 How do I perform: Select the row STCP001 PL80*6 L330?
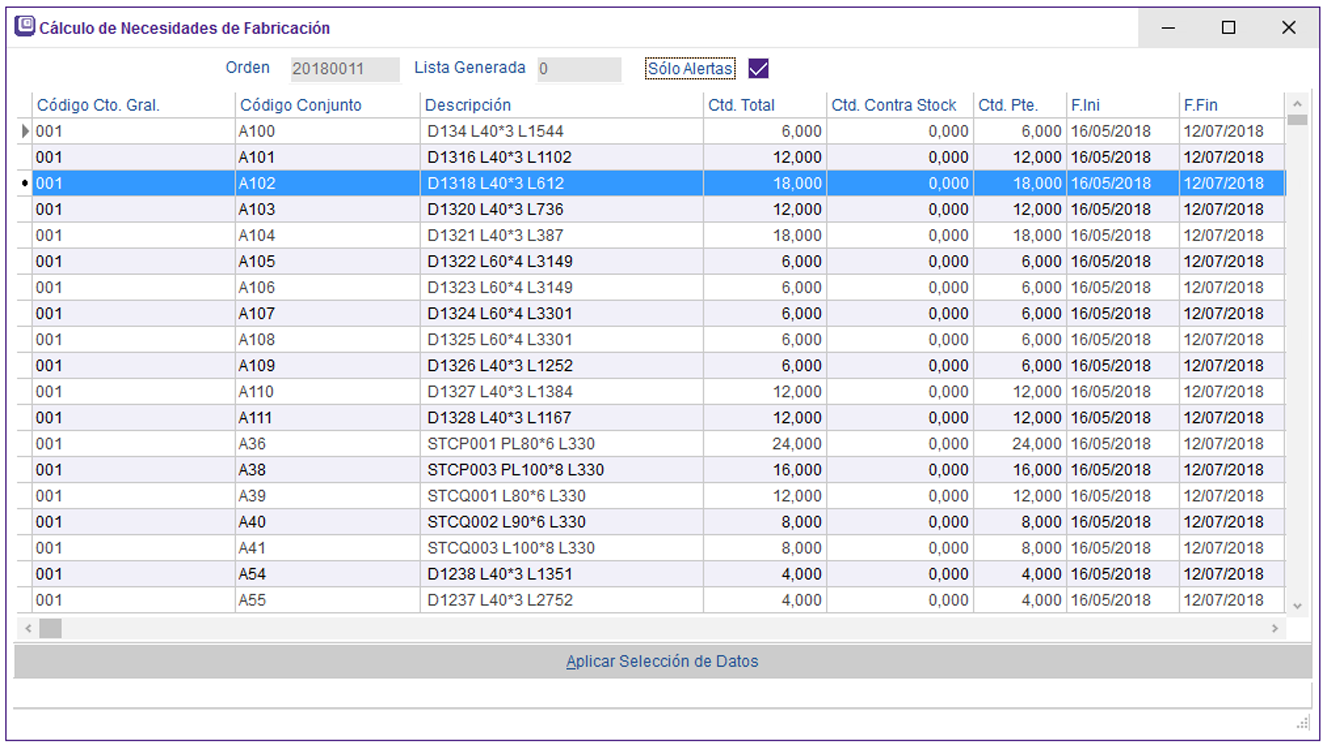511,444
